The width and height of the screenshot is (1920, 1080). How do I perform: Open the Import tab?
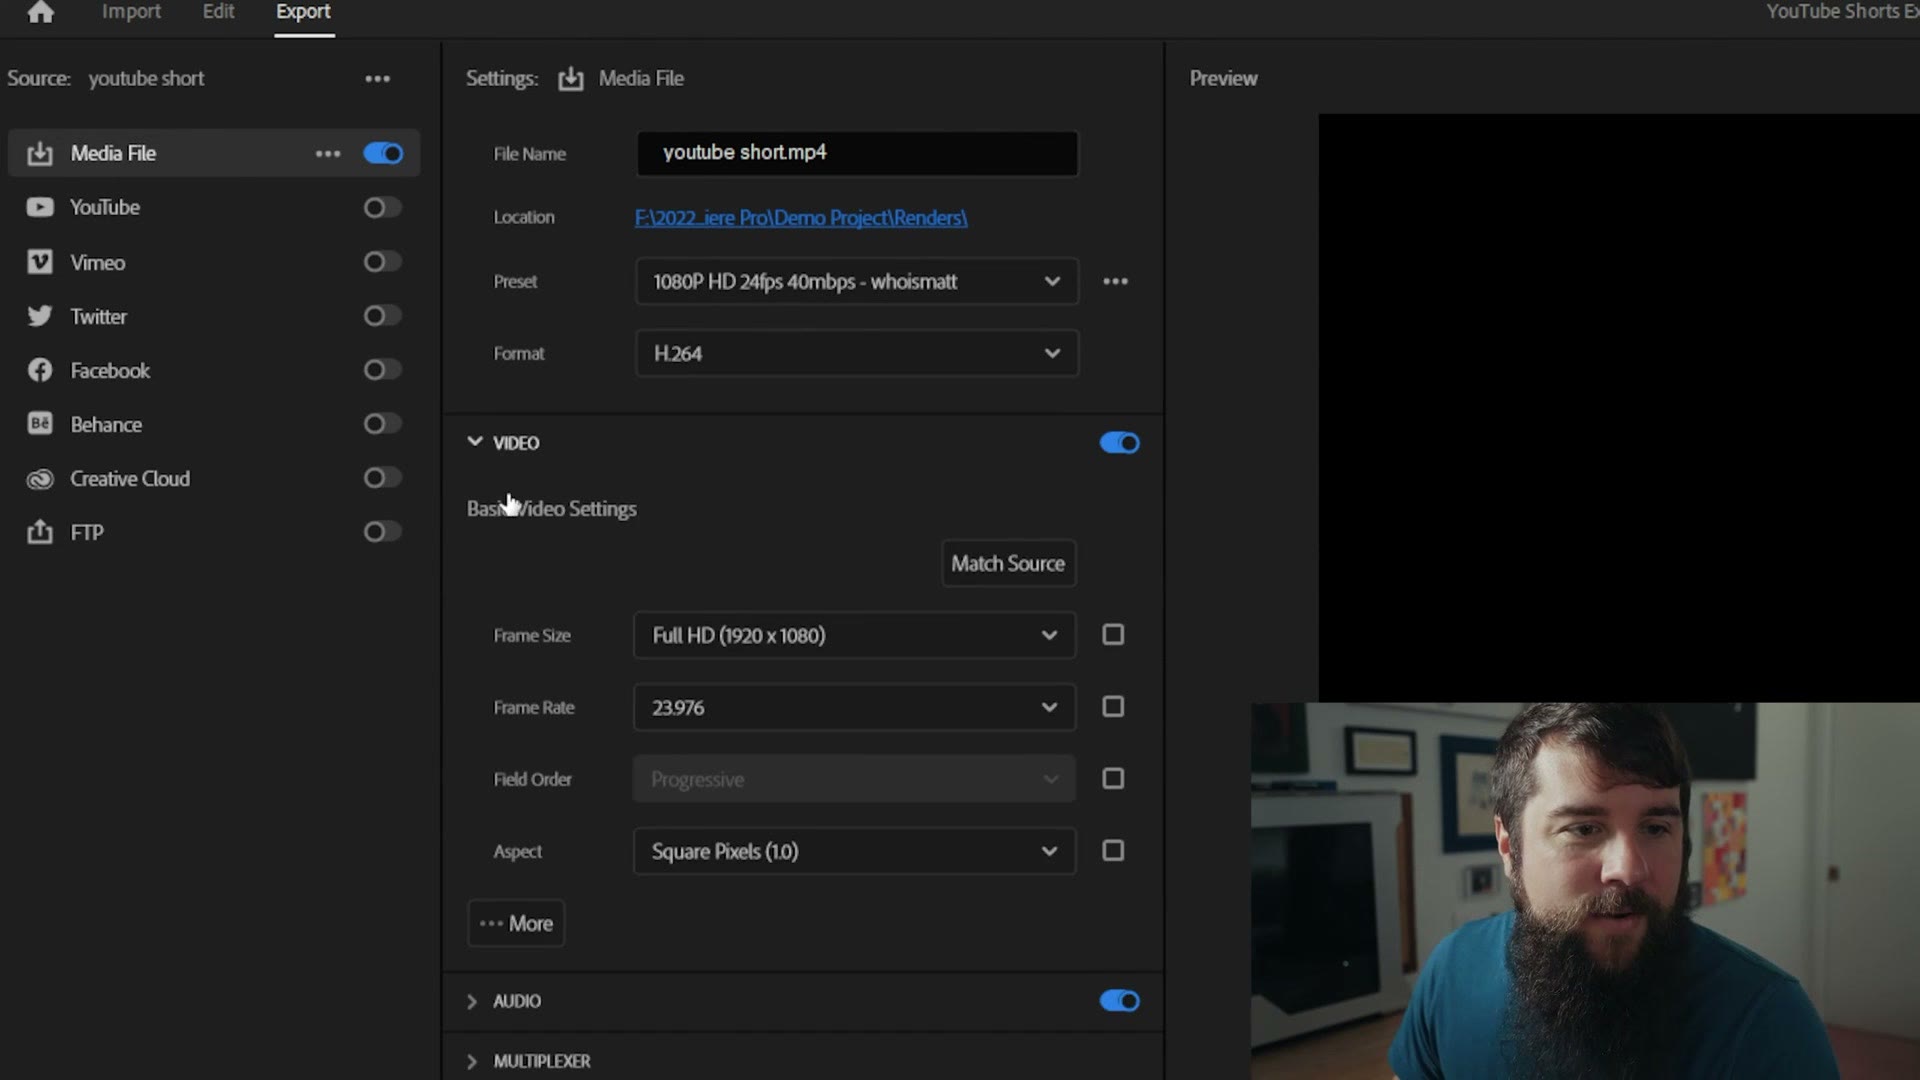[131, 12]
